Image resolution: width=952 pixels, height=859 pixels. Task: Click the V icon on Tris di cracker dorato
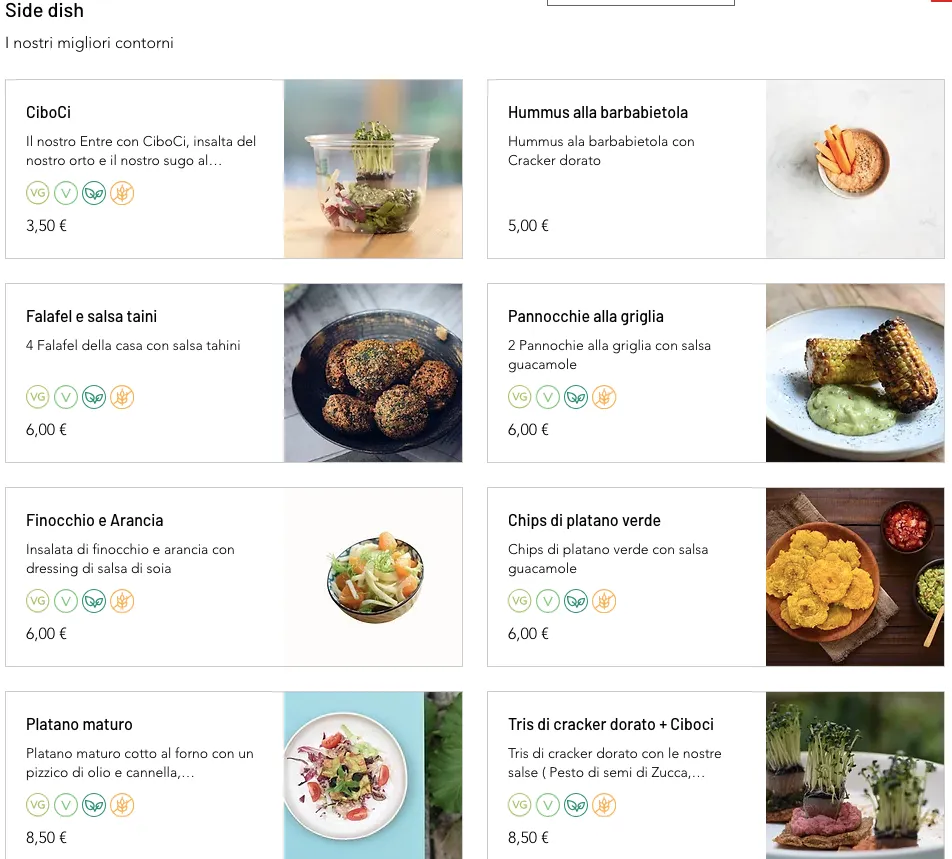pos(548,805)
